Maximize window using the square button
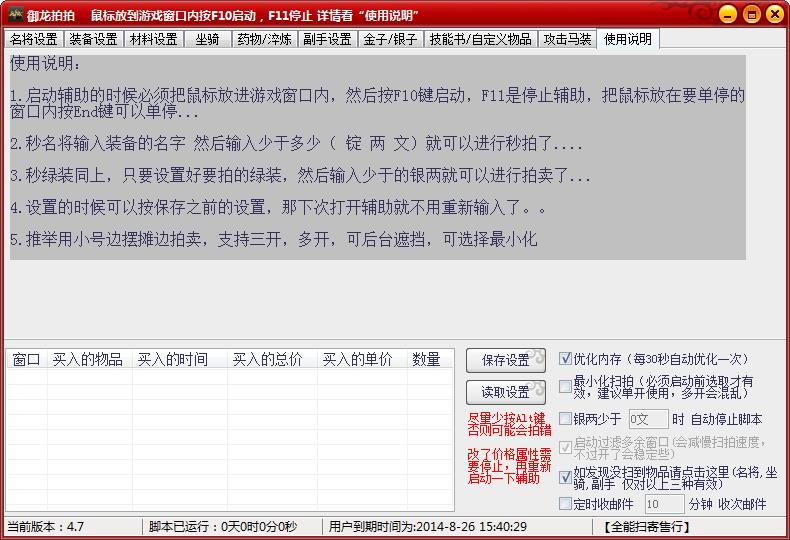 tap(752, 14)
